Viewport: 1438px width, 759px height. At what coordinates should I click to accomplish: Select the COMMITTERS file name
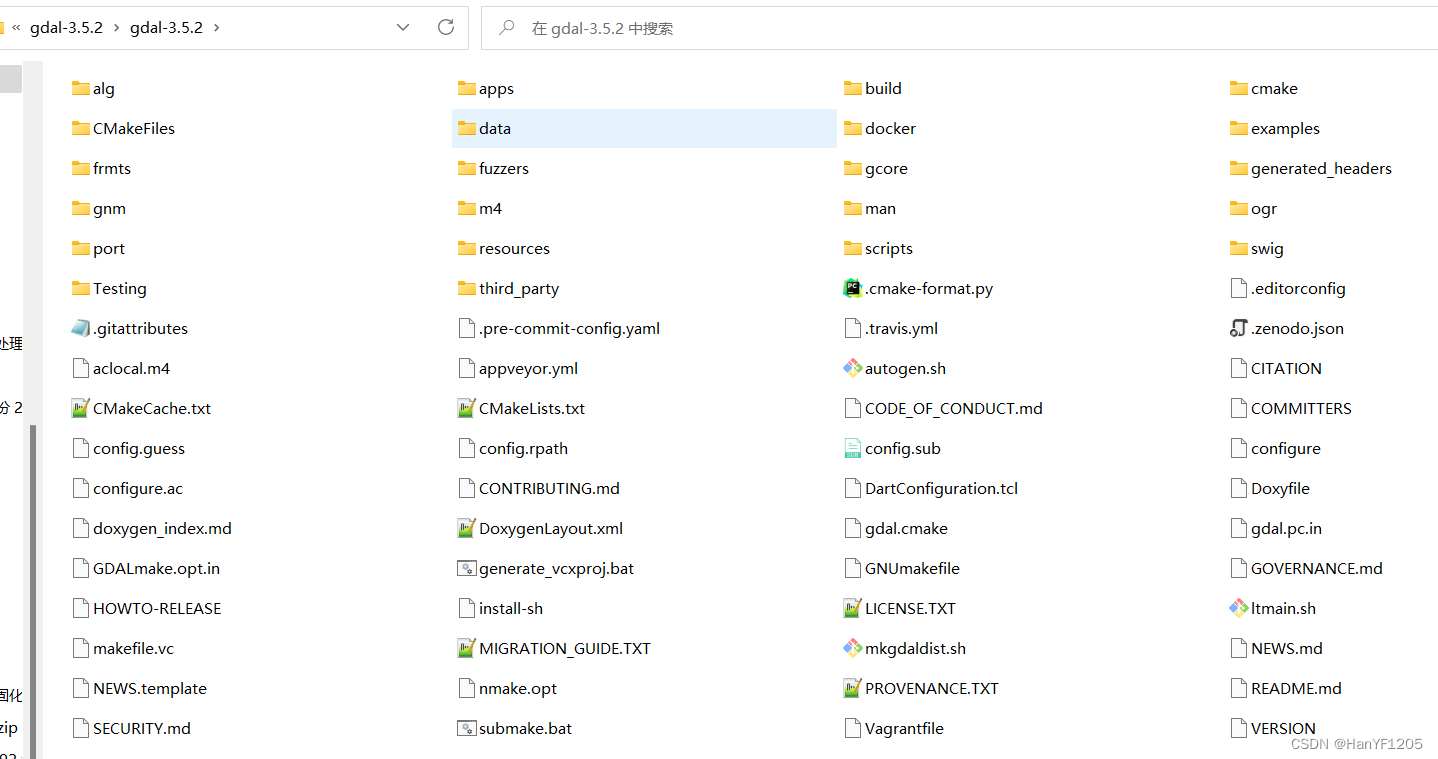pos(1301,408)
